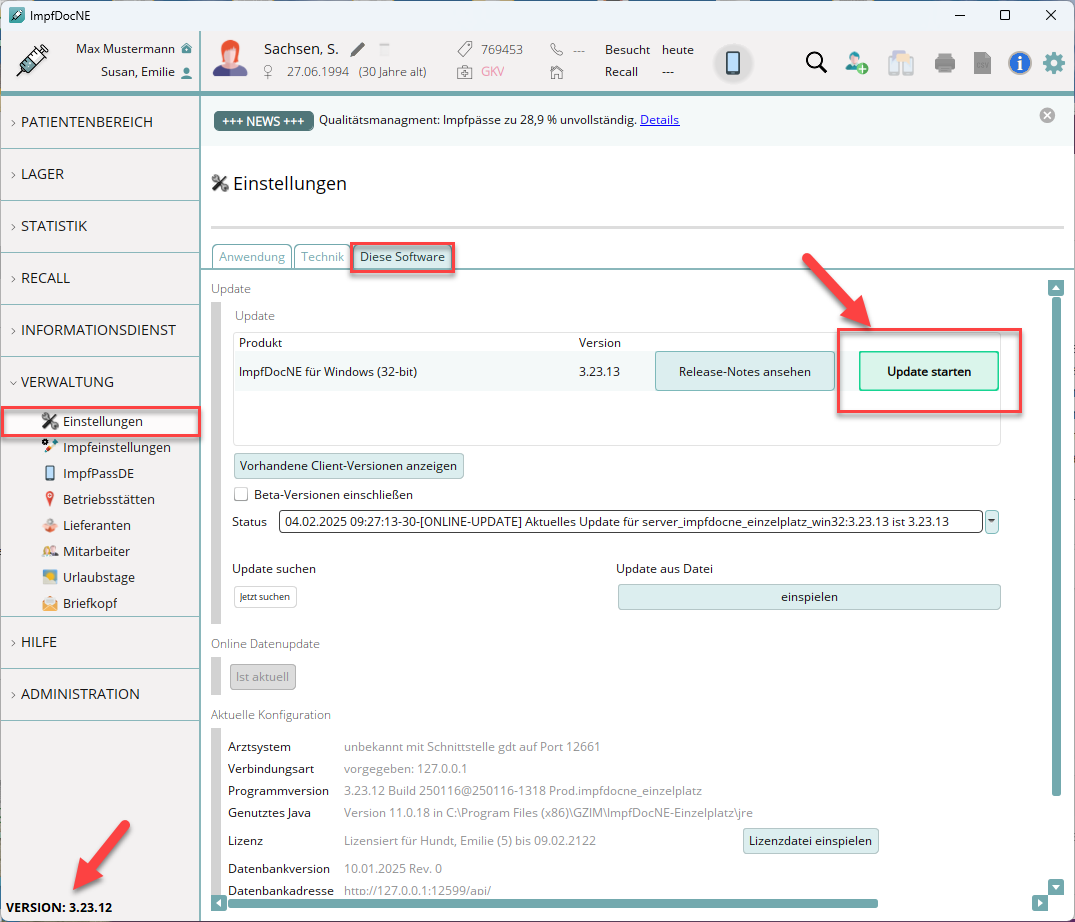Screen dimensions: 1075x922
Task: Click the insurance icon beside GKV
Action: point(465,72)
